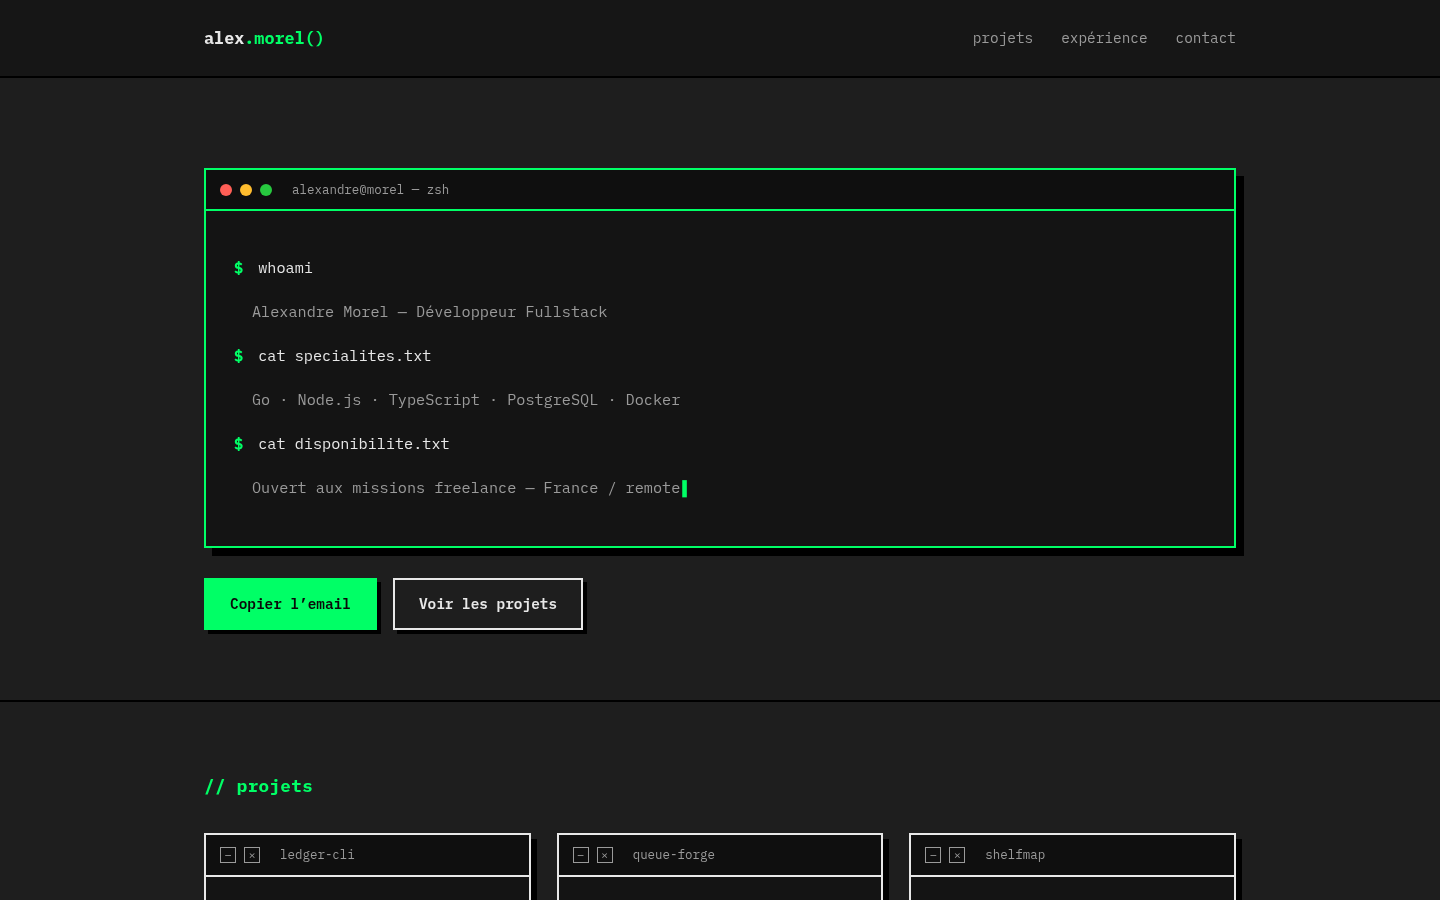Screen dimensions: 1440x900
Task: Click the shelfmap card title
Action: pos(1015,855)
